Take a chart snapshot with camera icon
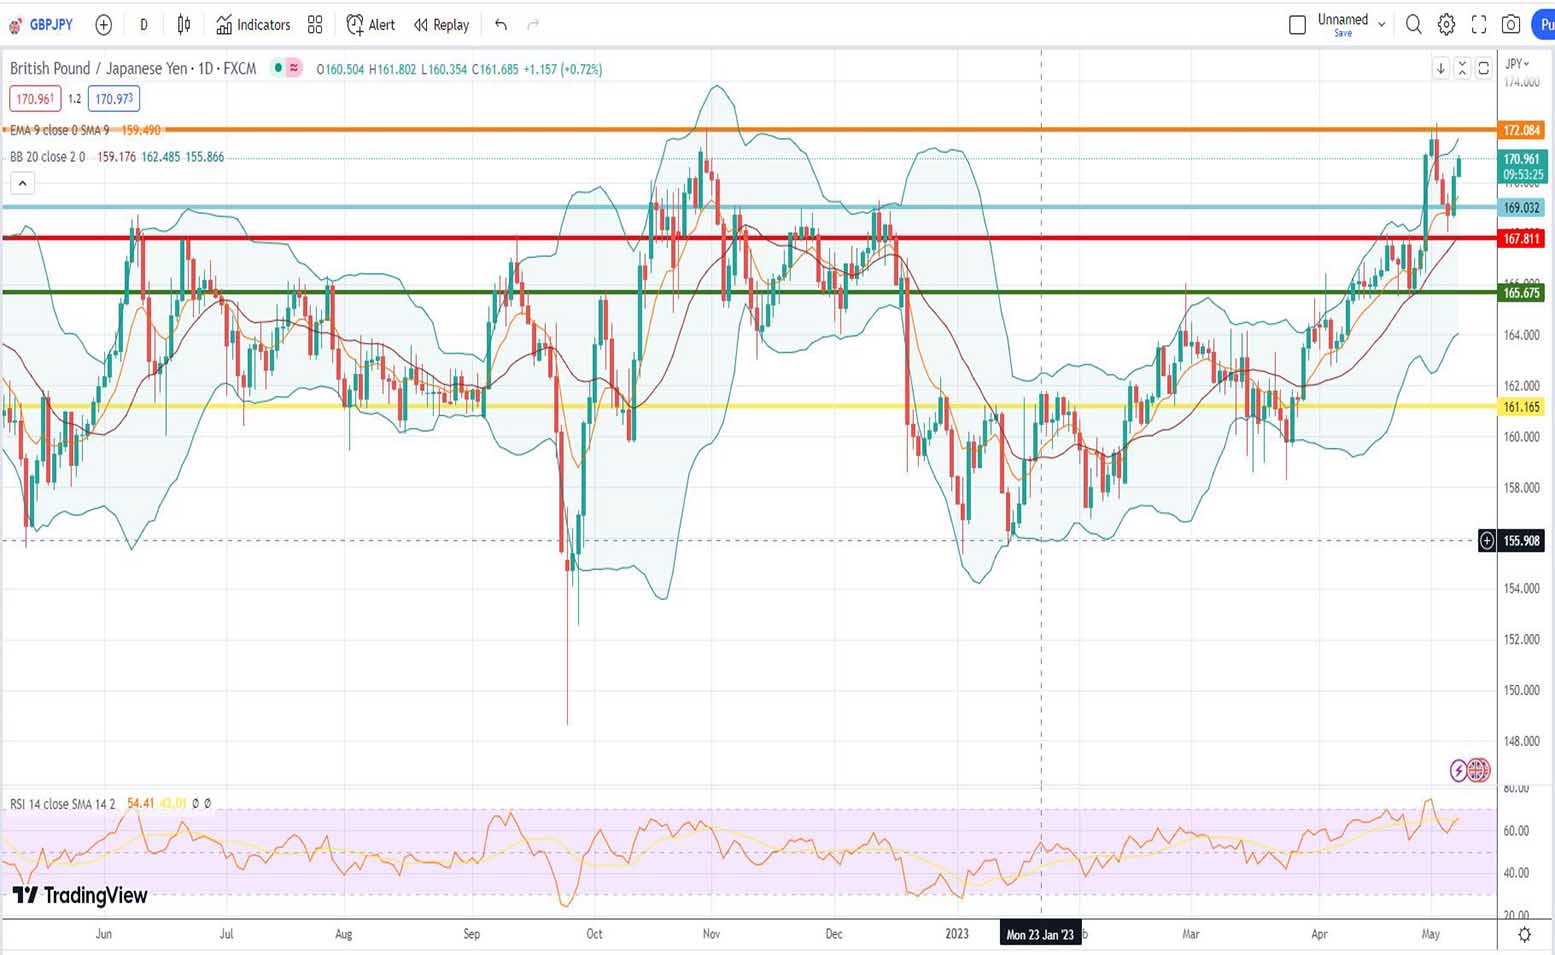 (1511, 25)
